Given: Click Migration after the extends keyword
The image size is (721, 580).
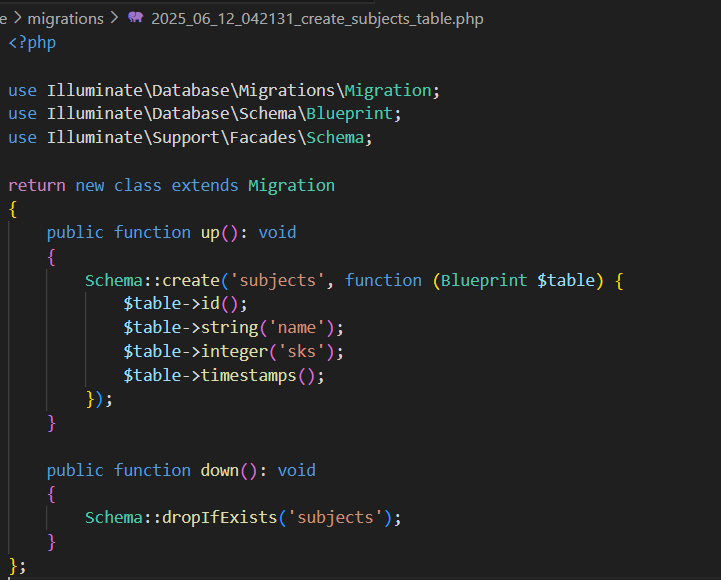Looking at the screenshot, I should pyautogui.click(x=291, y=185).
